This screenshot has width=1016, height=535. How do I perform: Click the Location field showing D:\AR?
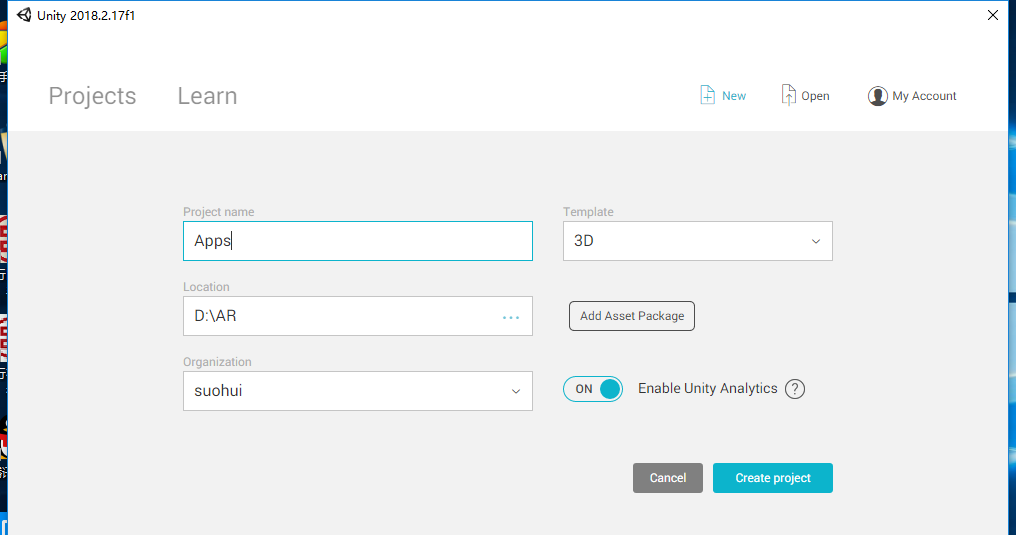point(358,316)
